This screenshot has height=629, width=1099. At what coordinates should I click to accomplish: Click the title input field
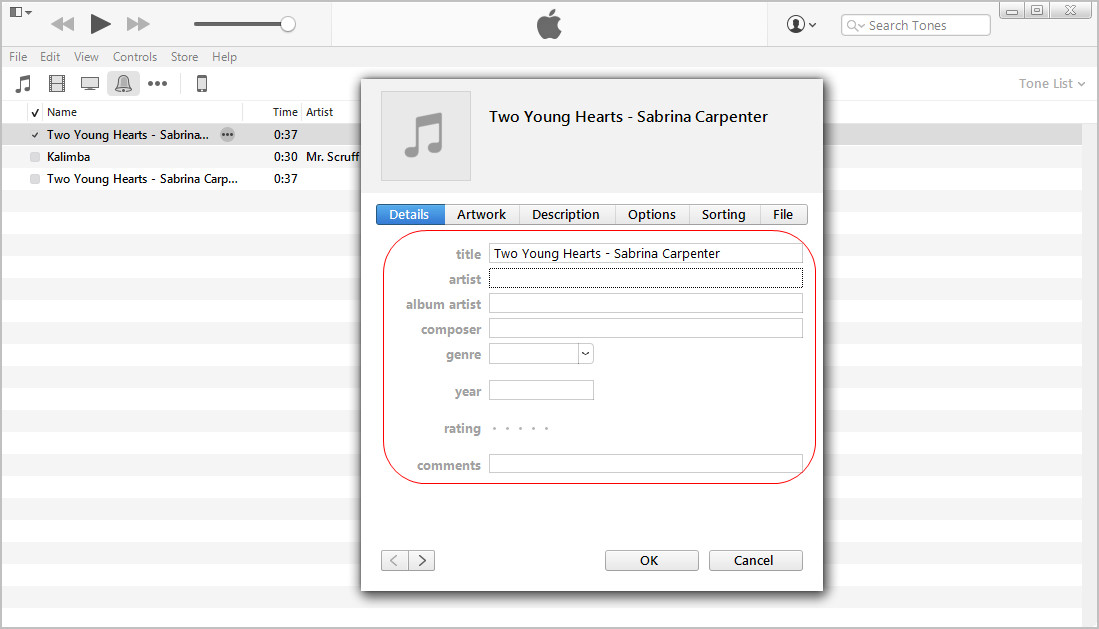[646, 253]
